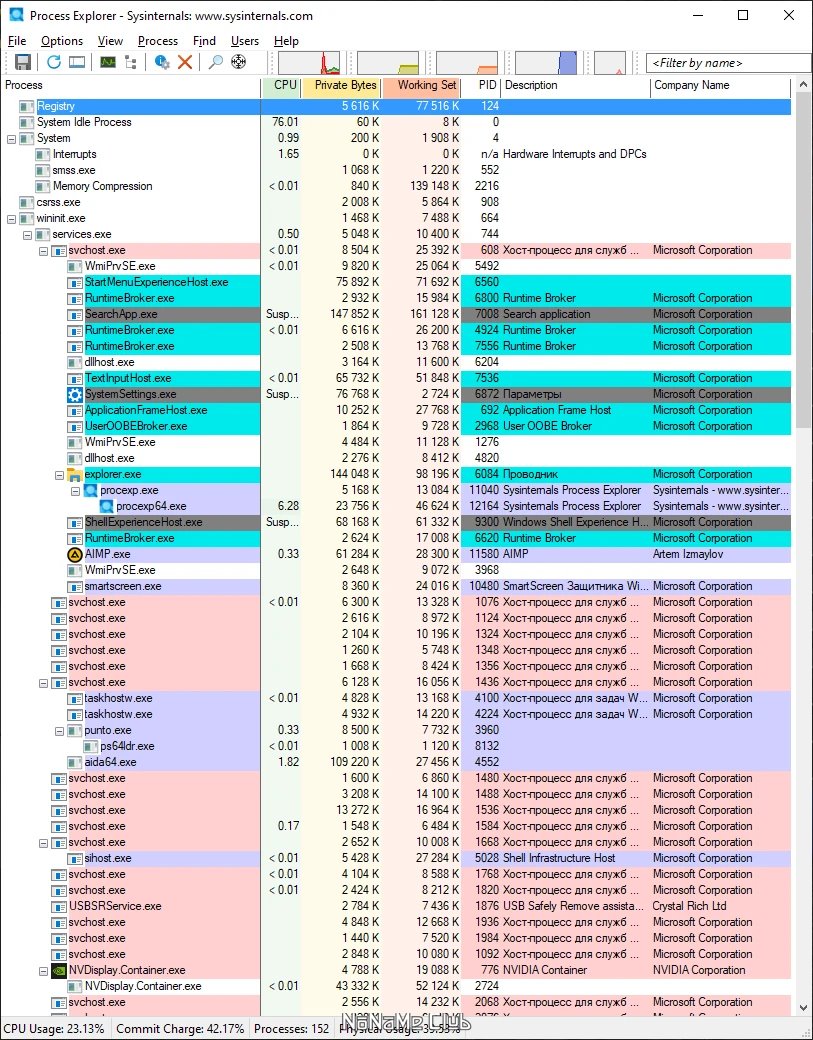Open the File menu
Viewport: 813px width, 1040px height.
[17, 40]
